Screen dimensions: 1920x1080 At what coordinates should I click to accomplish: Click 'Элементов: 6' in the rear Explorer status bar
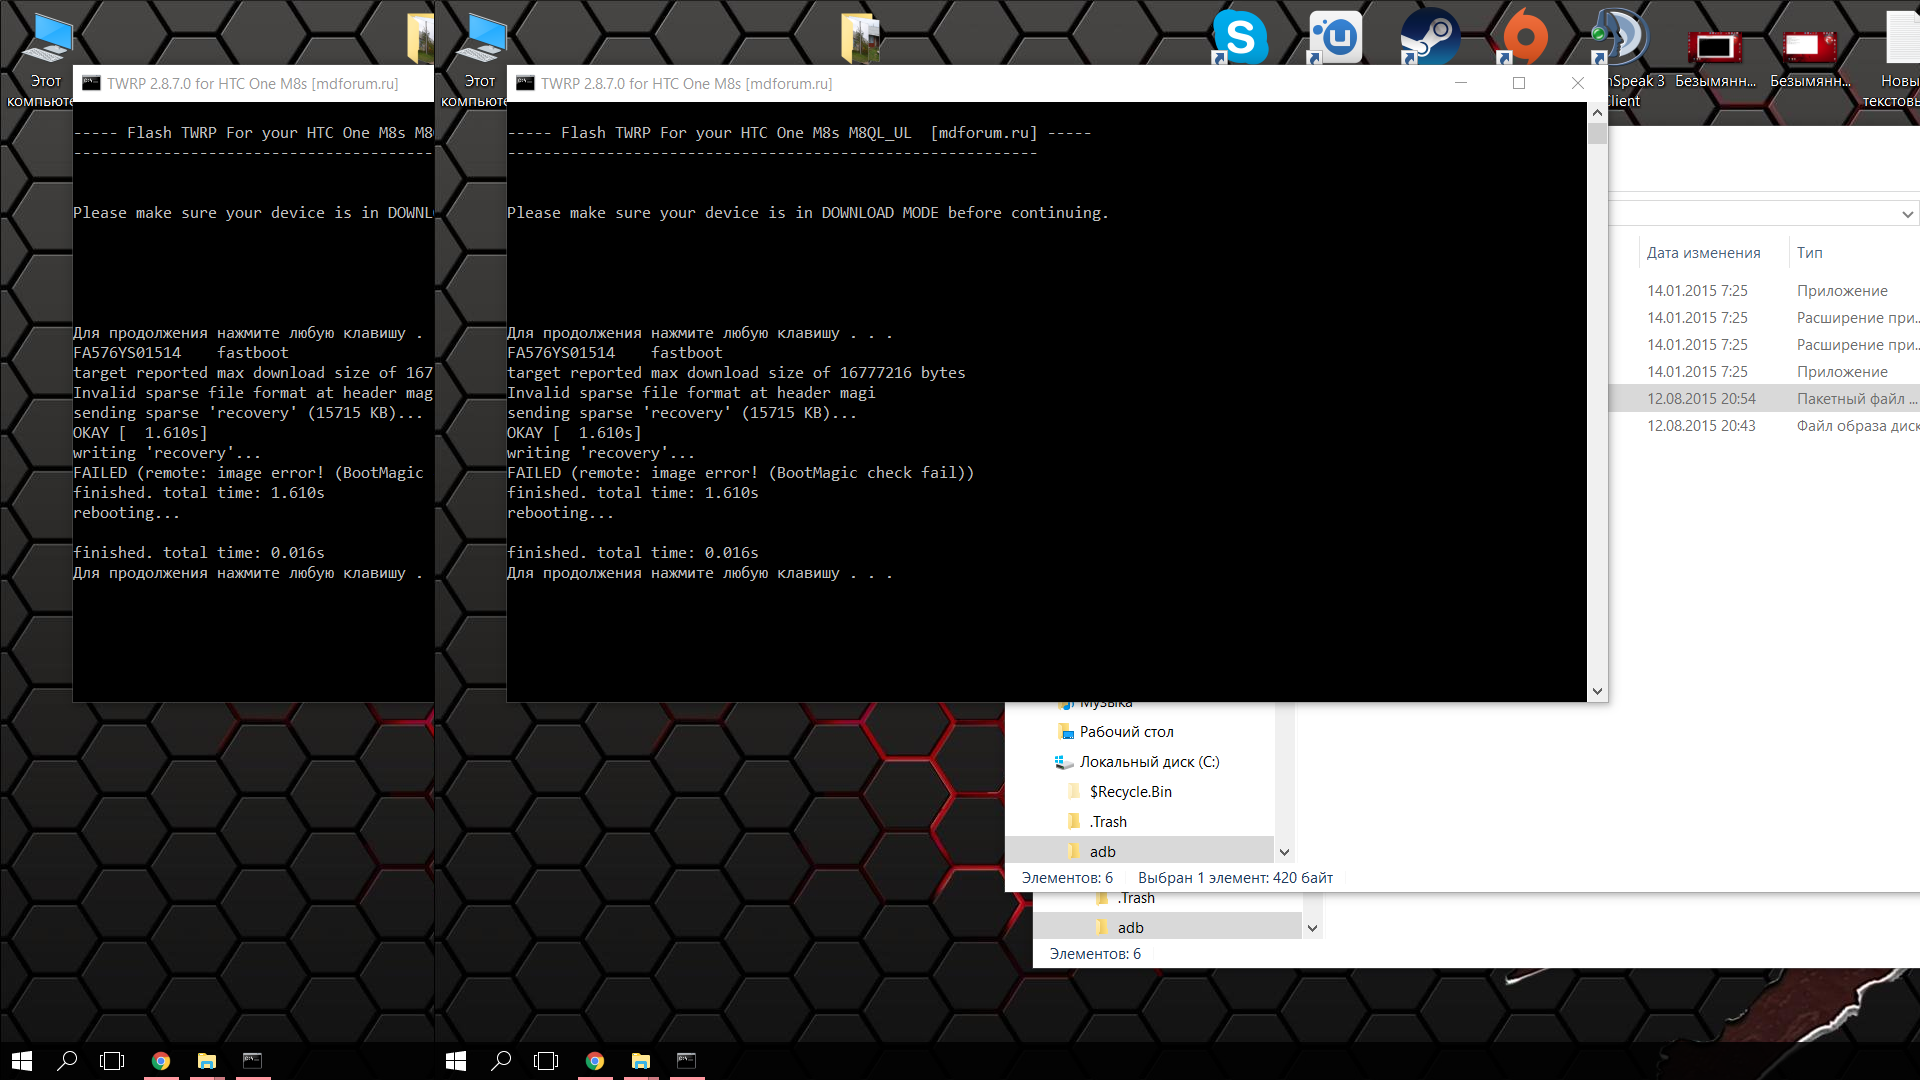coord(1095,954)
